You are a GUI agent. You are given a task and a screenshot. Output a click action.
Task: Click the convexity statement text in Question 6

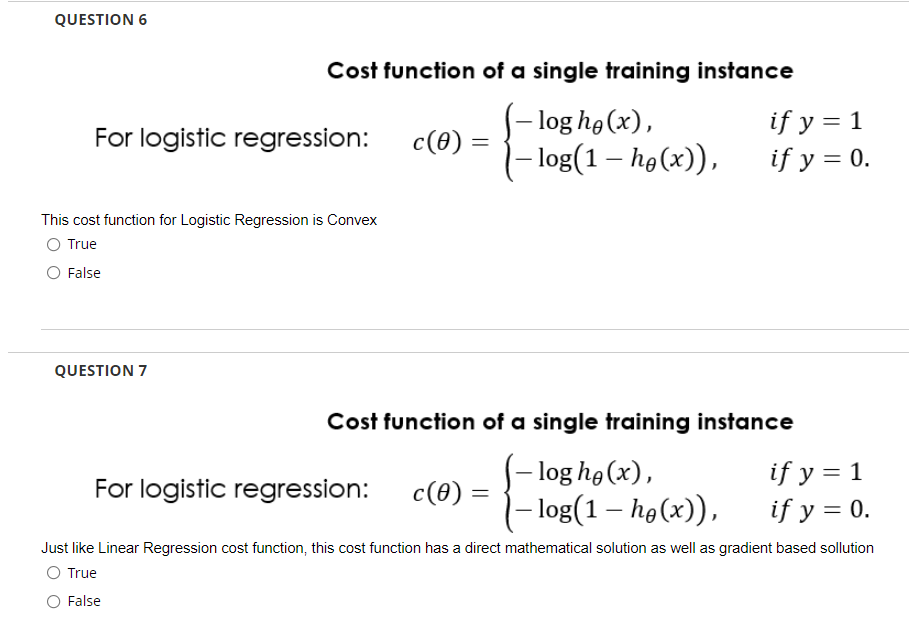(x=208, y=220)
